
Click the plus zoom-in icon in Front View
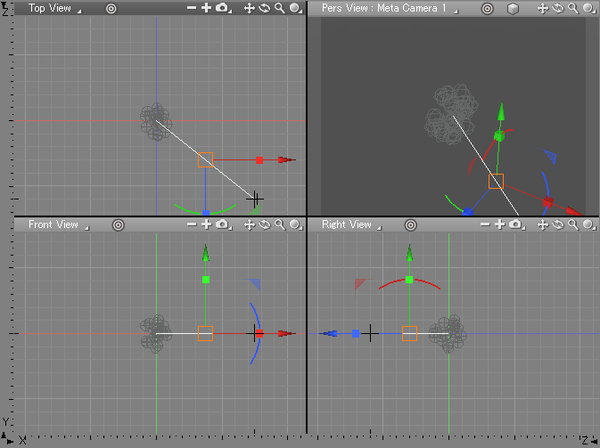[206, 224]
